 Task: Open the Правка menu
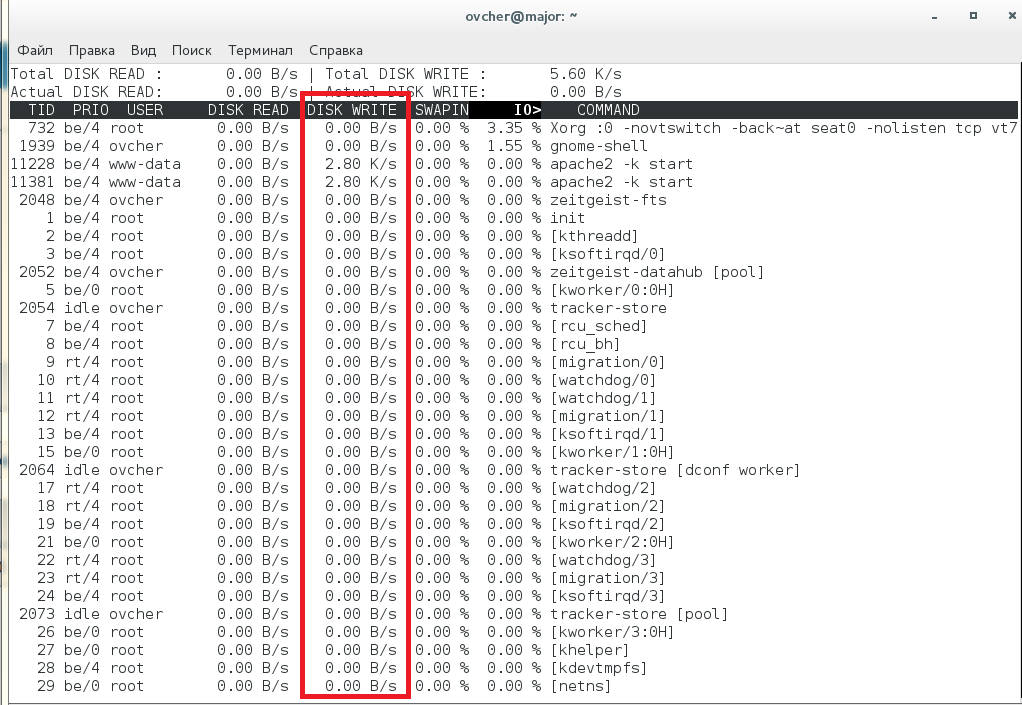point(91,50)
